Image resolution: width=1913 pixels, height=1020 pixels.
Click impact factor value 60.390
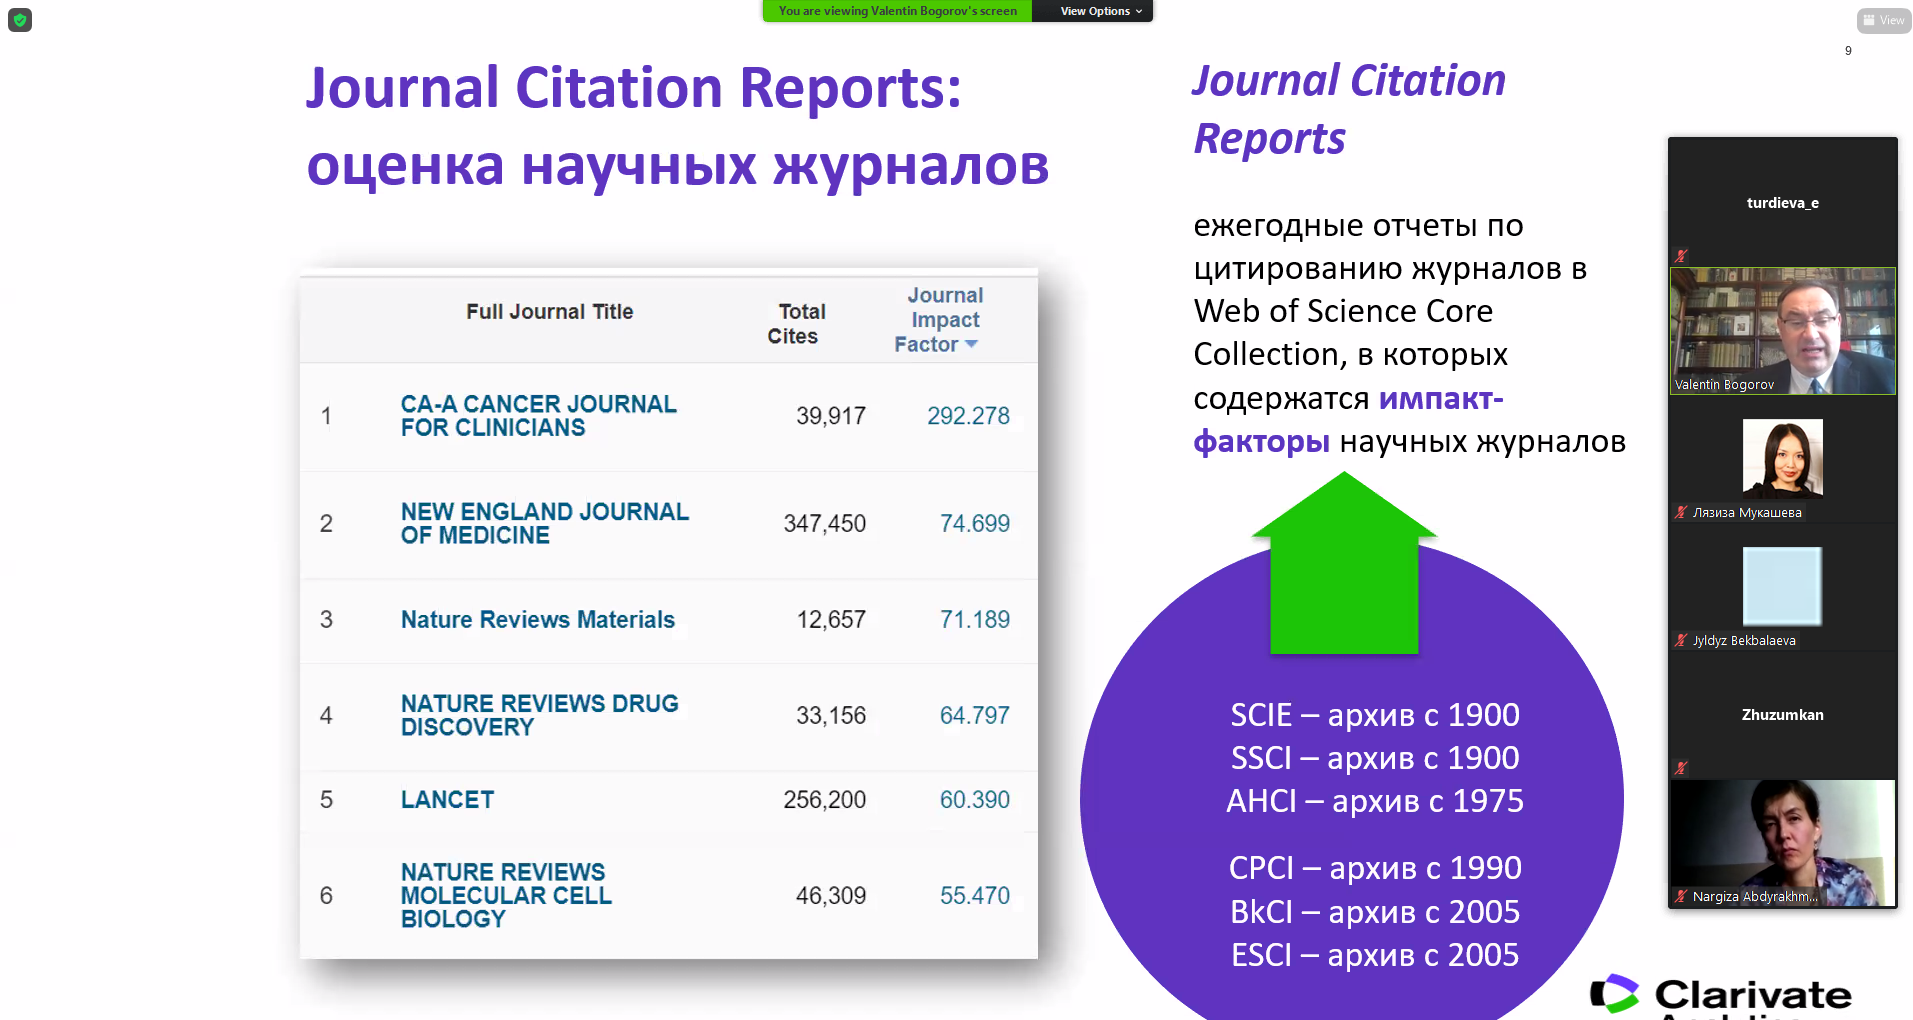click(974, 800)
